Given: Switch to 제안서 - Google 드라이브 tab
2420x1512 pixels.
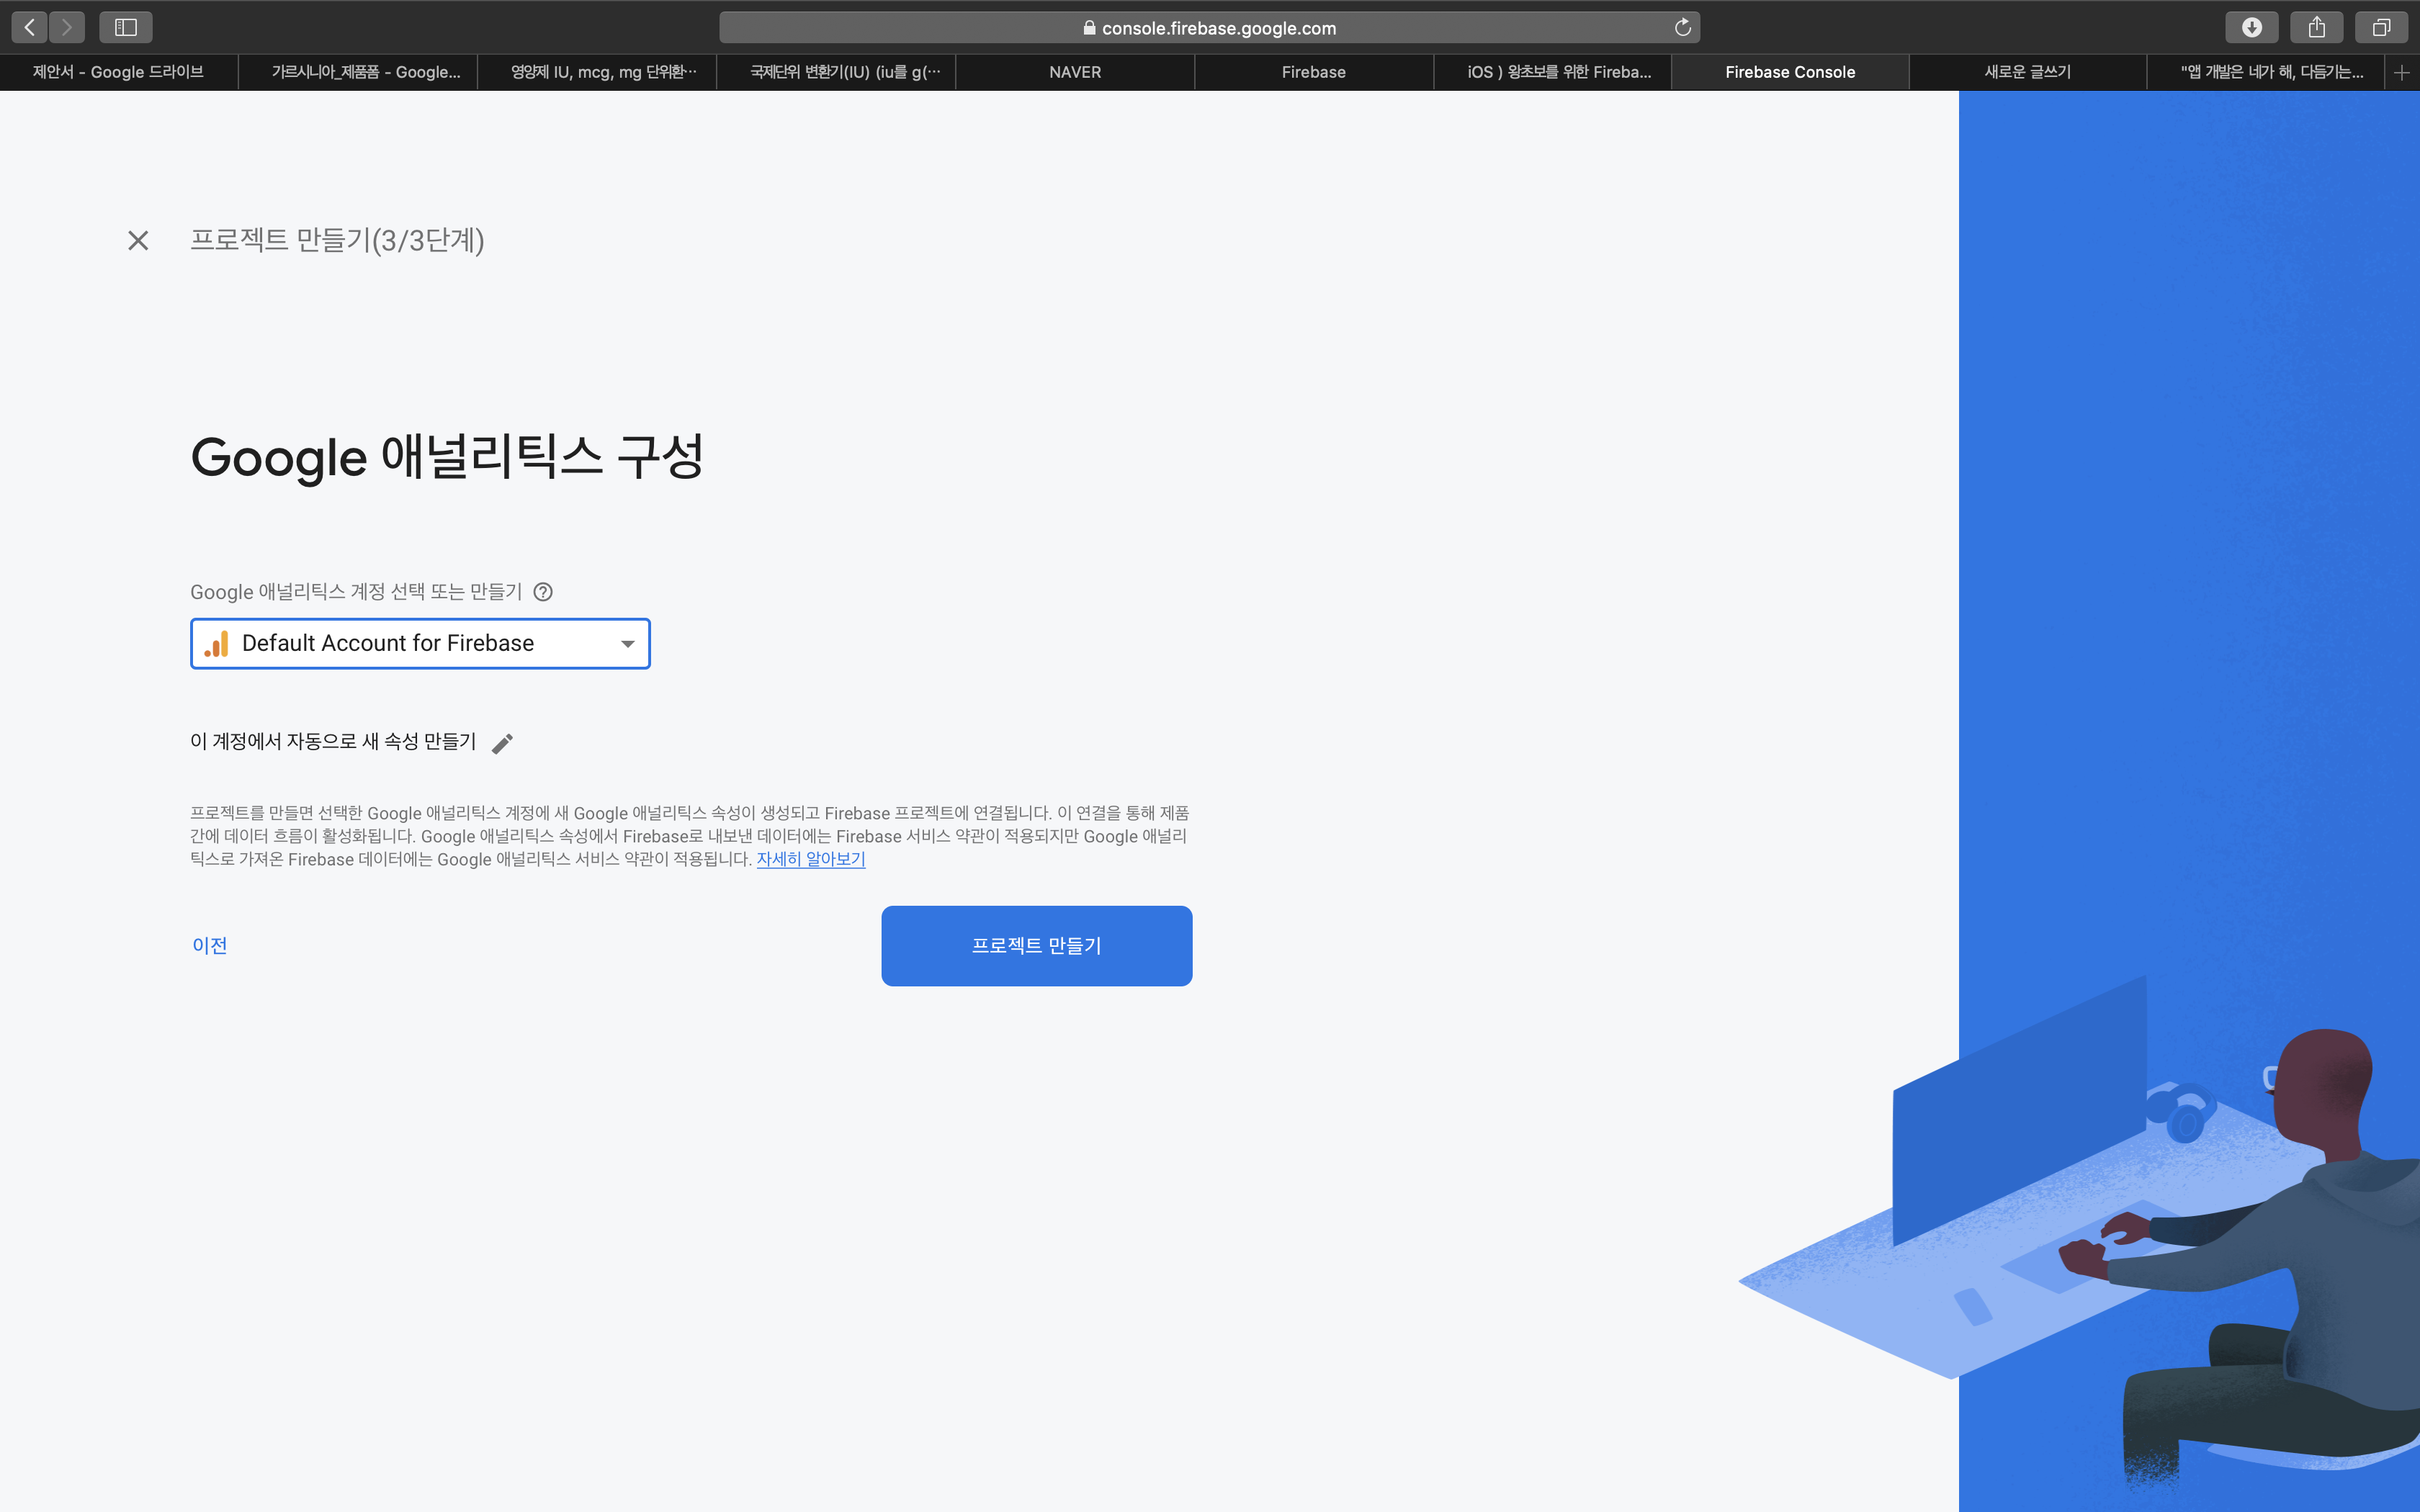Looking at the screenshot, I should [118, 72].
